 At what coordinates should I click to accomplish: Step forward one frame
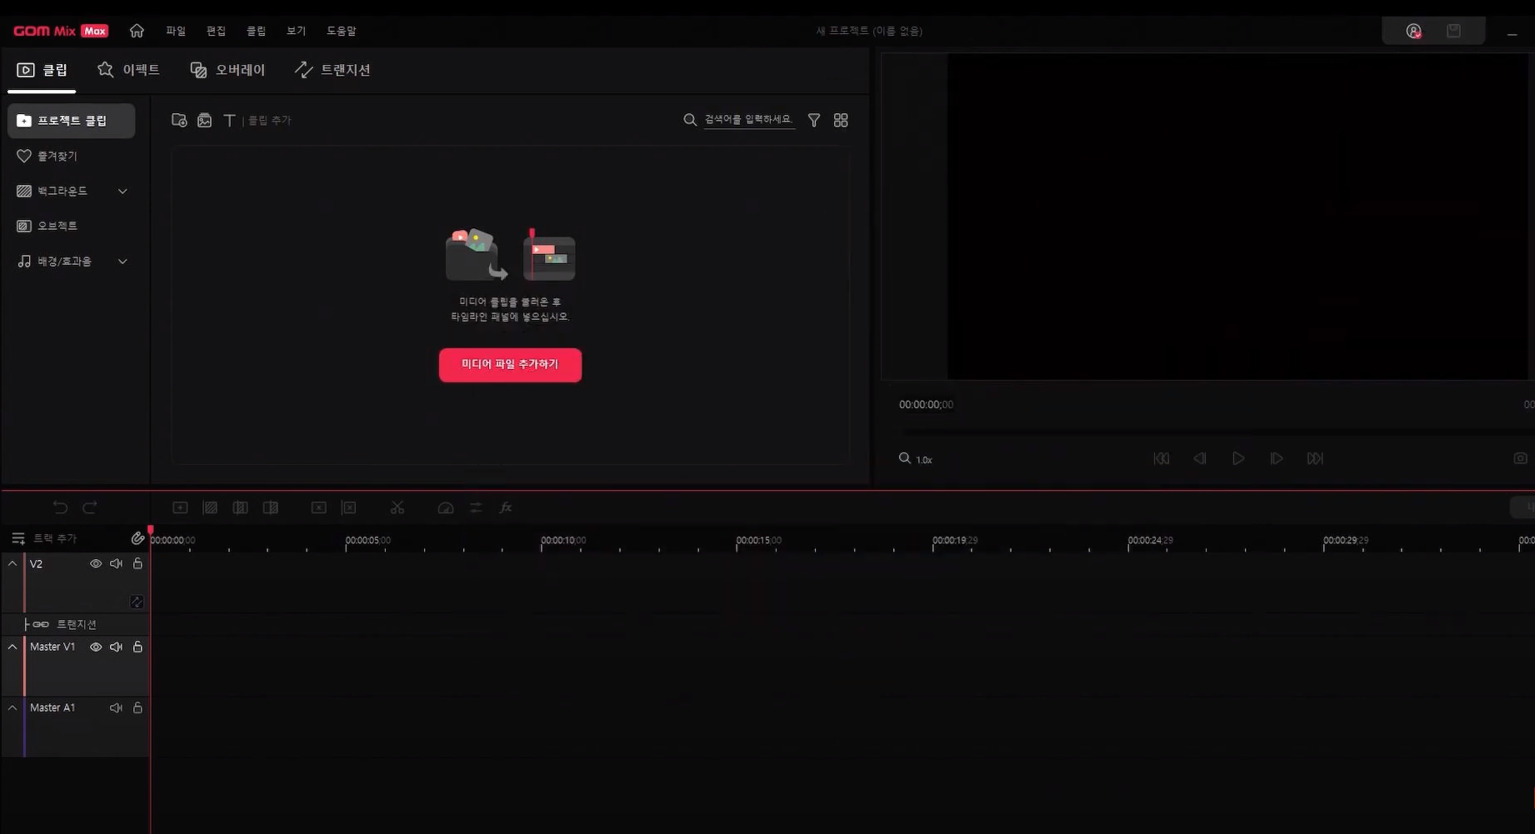(1277, 459)
